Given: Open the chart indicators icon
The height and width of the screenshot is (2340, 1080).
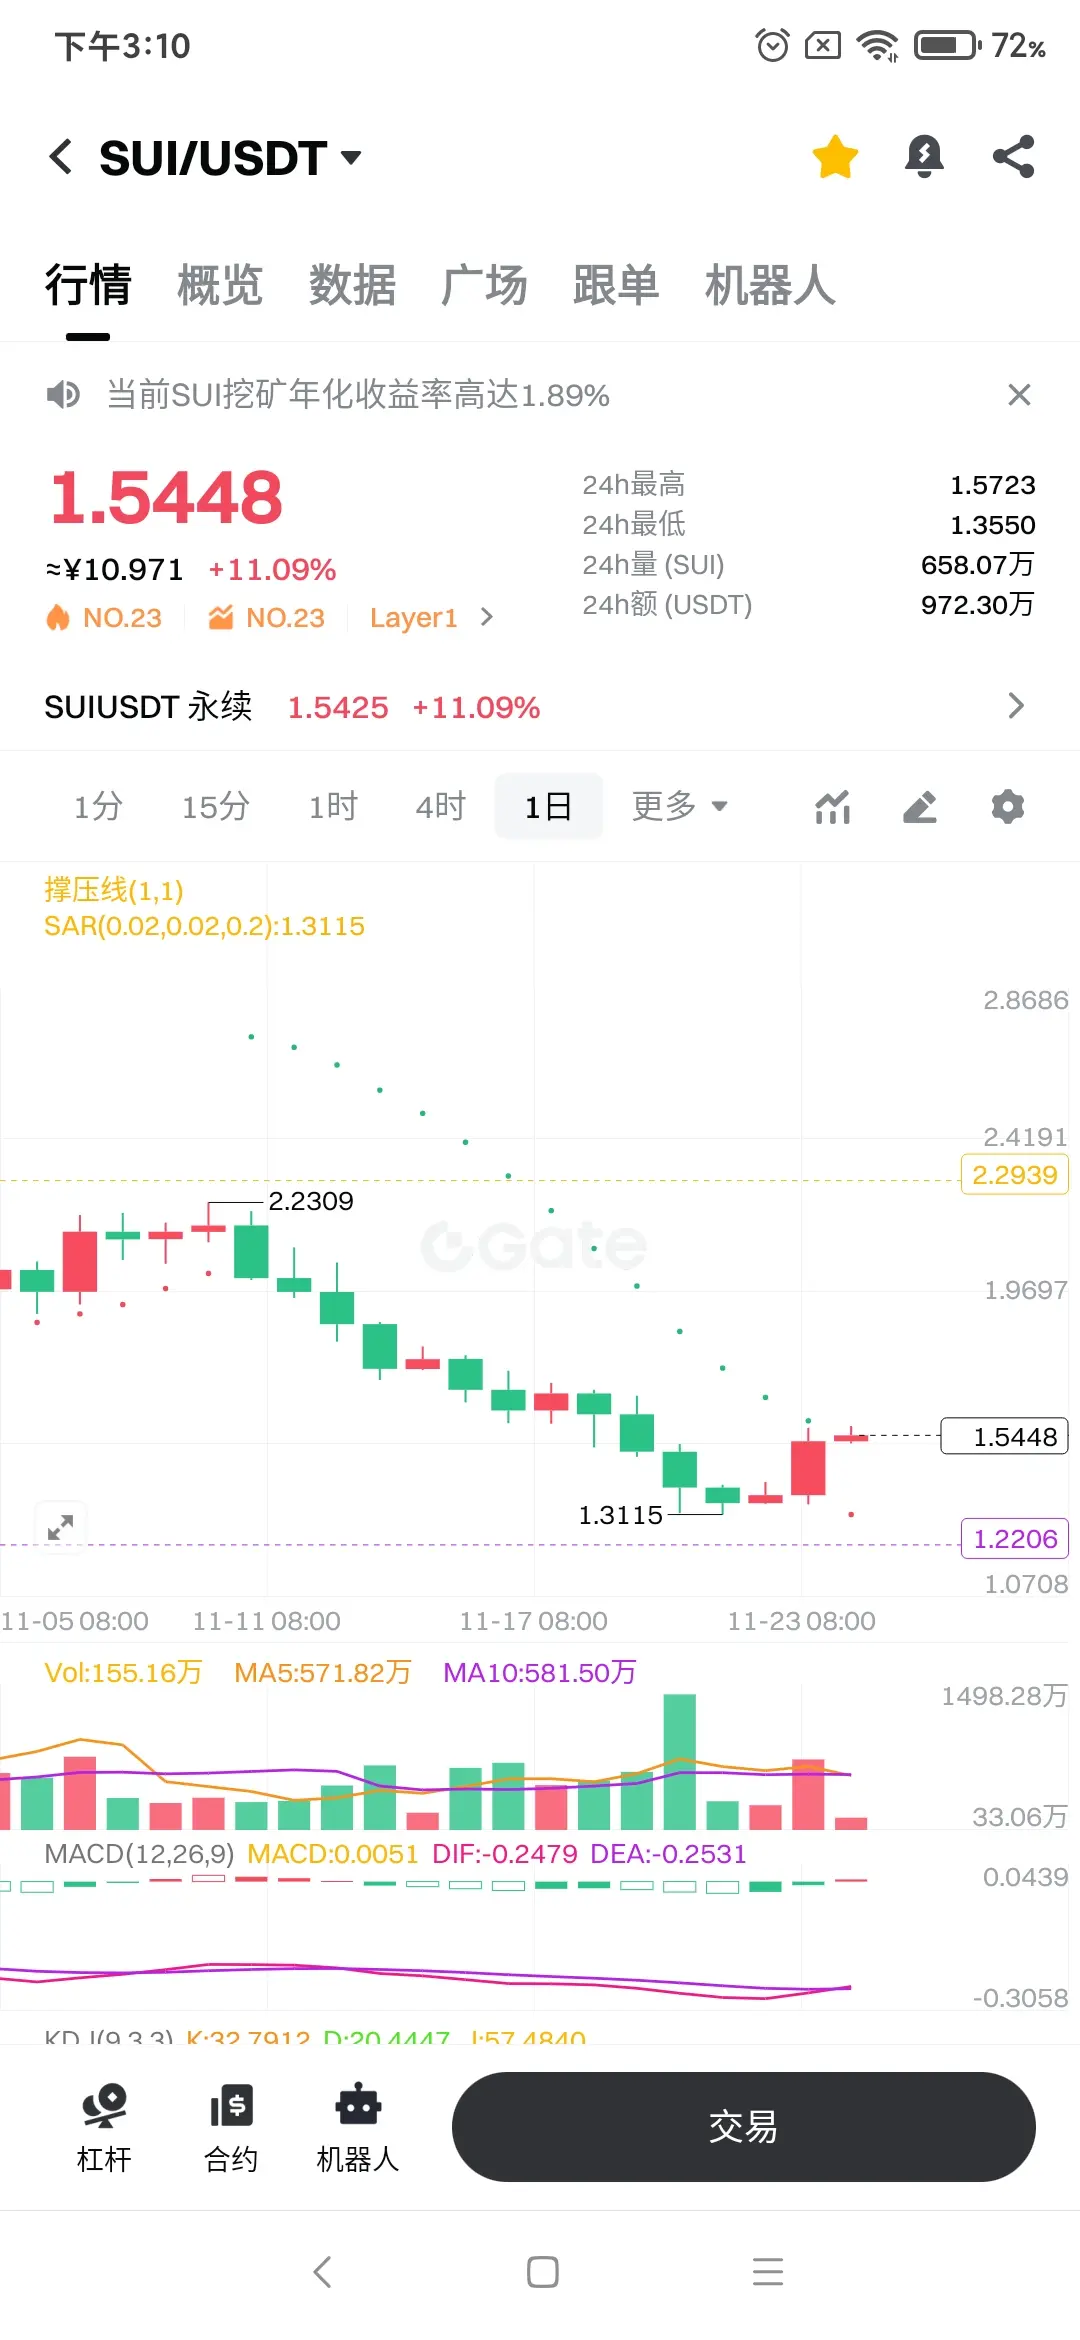Looking at the screenshot, I should click(832, 807).
